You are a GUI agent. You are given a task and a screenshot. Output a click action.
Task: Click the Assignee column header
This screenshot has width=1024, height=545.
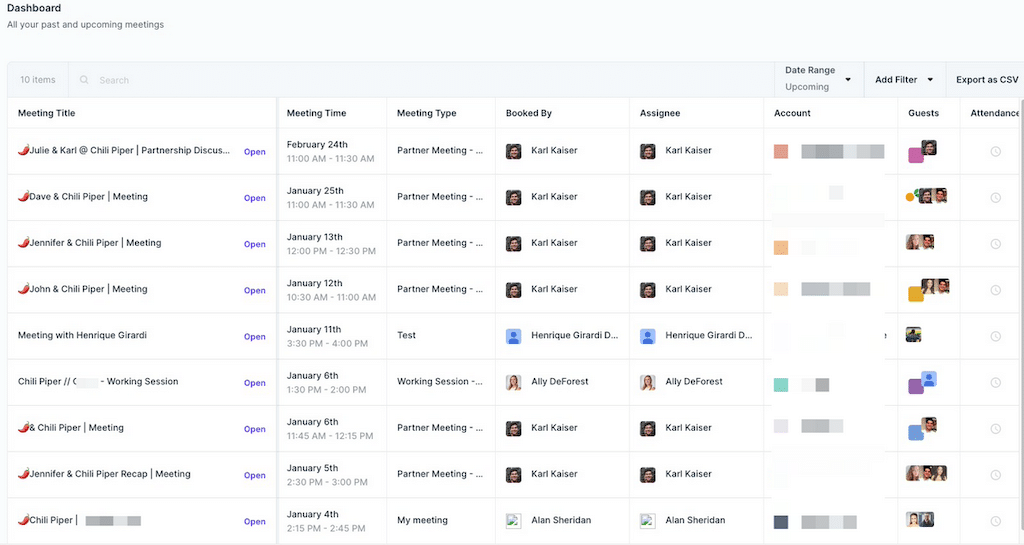tap(660, 113)
